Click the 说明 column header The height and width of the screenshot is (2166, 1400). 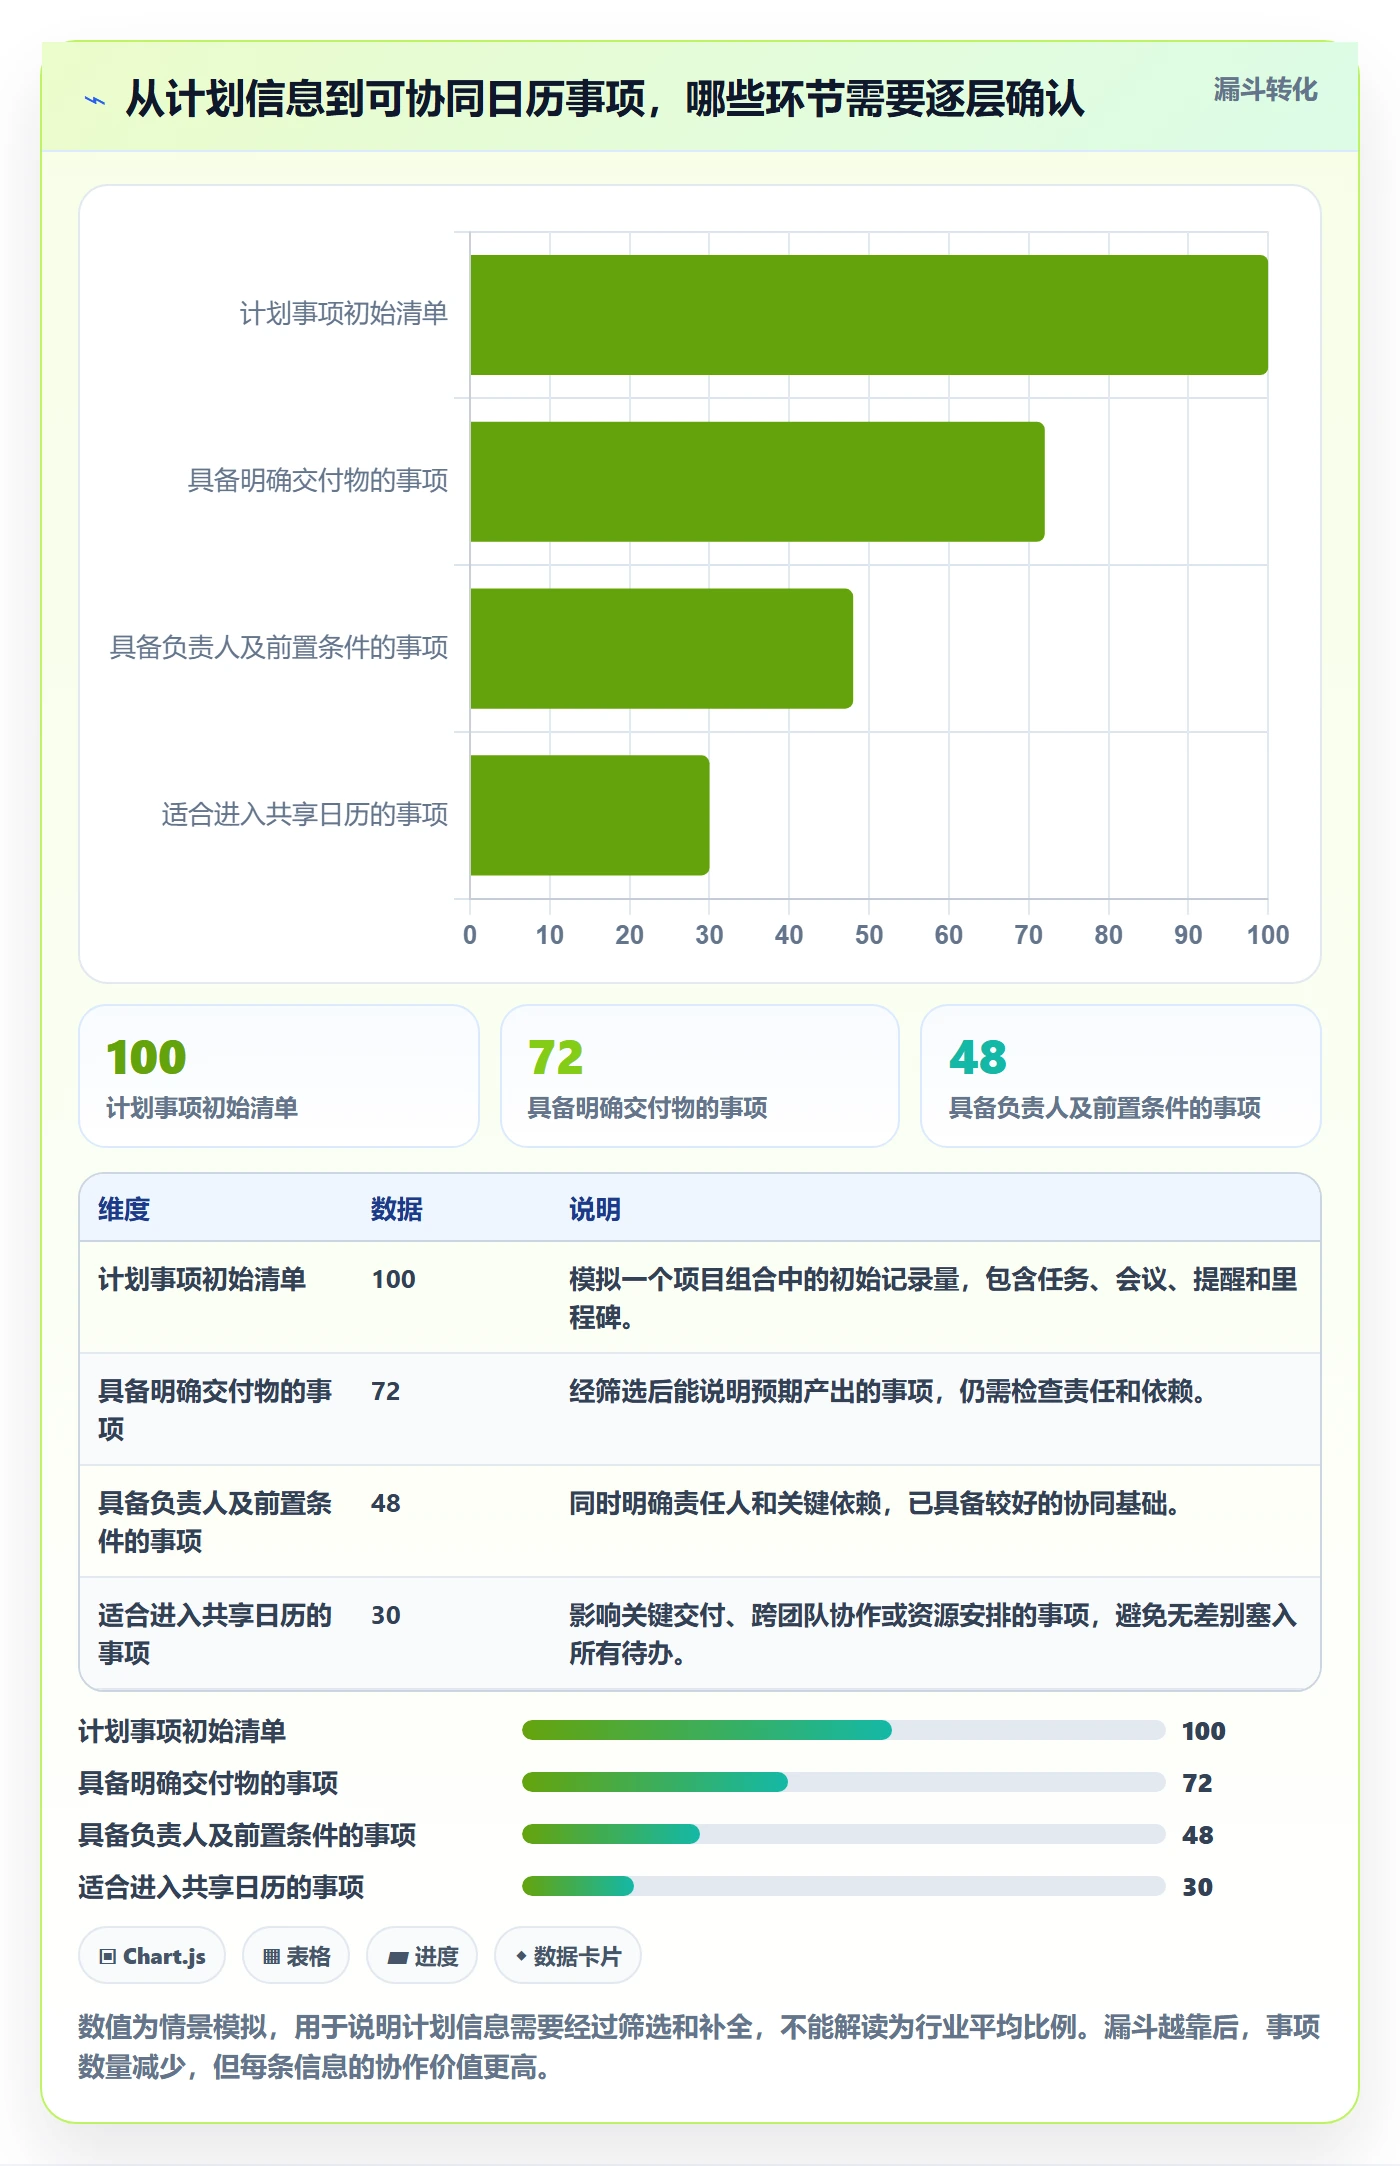595,1209
